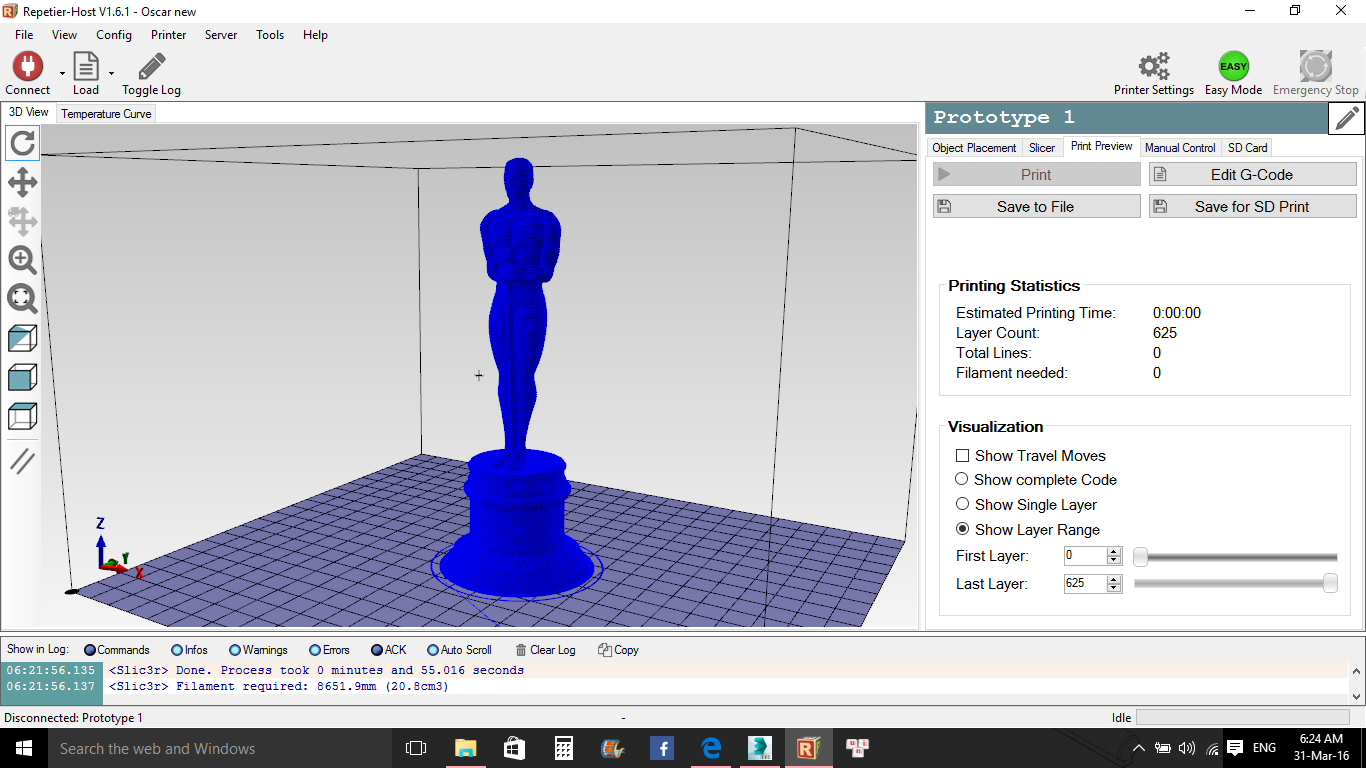Screen dimensions: 1366x768
Task: Show hidden system tray icons
Action: click(1139, 748)
